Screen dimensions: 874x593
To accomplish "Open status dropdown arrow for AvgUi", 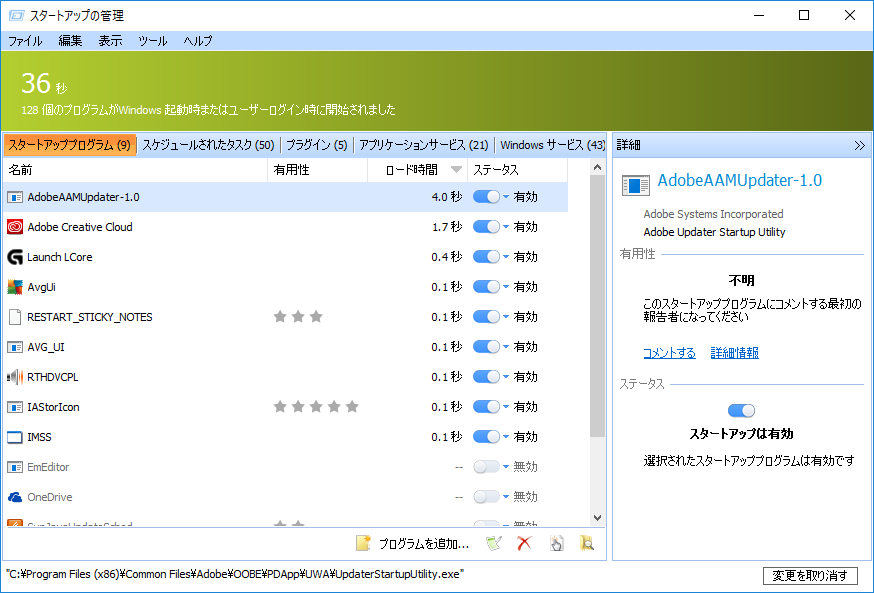I will (506, 287).
